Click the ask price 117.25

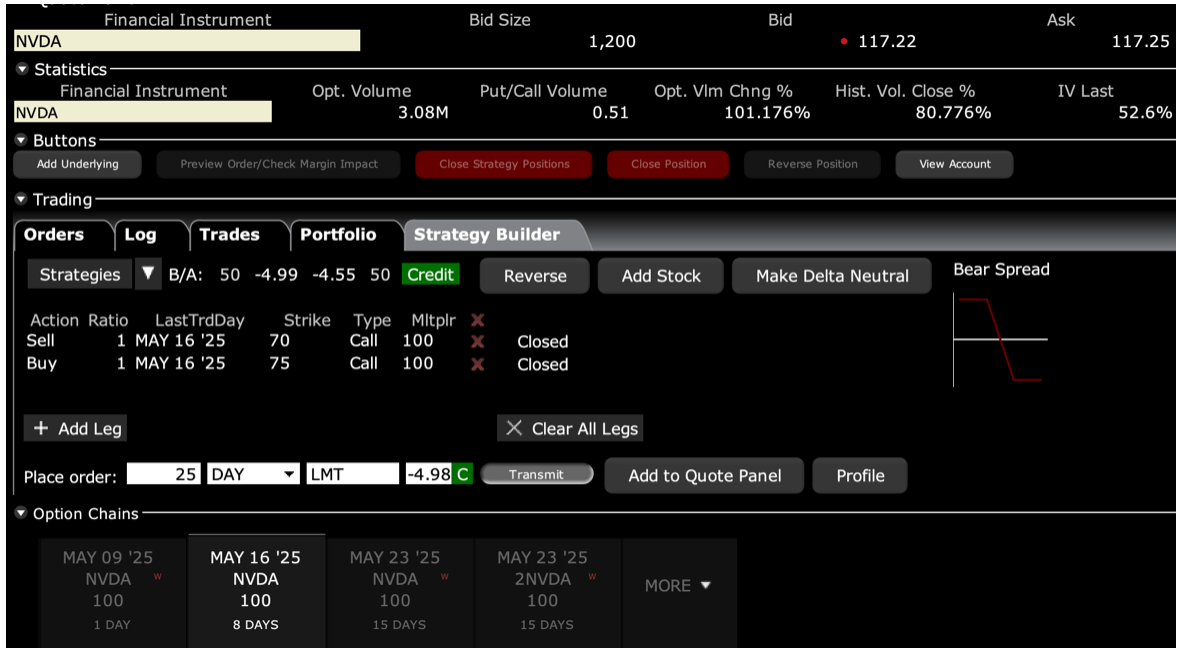[x=1141, y=41]
